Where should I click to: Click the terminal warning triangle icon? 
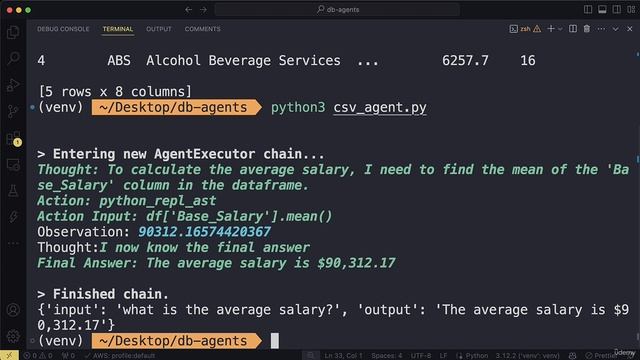pyautogui.click(x=537, y=29)
